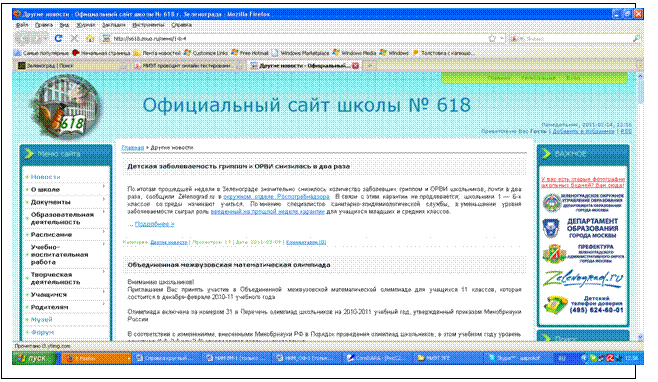Image resolution: width=658 pixels, height=382 pixels.
Task: Open the home page icon
Action: click(90, 39)
